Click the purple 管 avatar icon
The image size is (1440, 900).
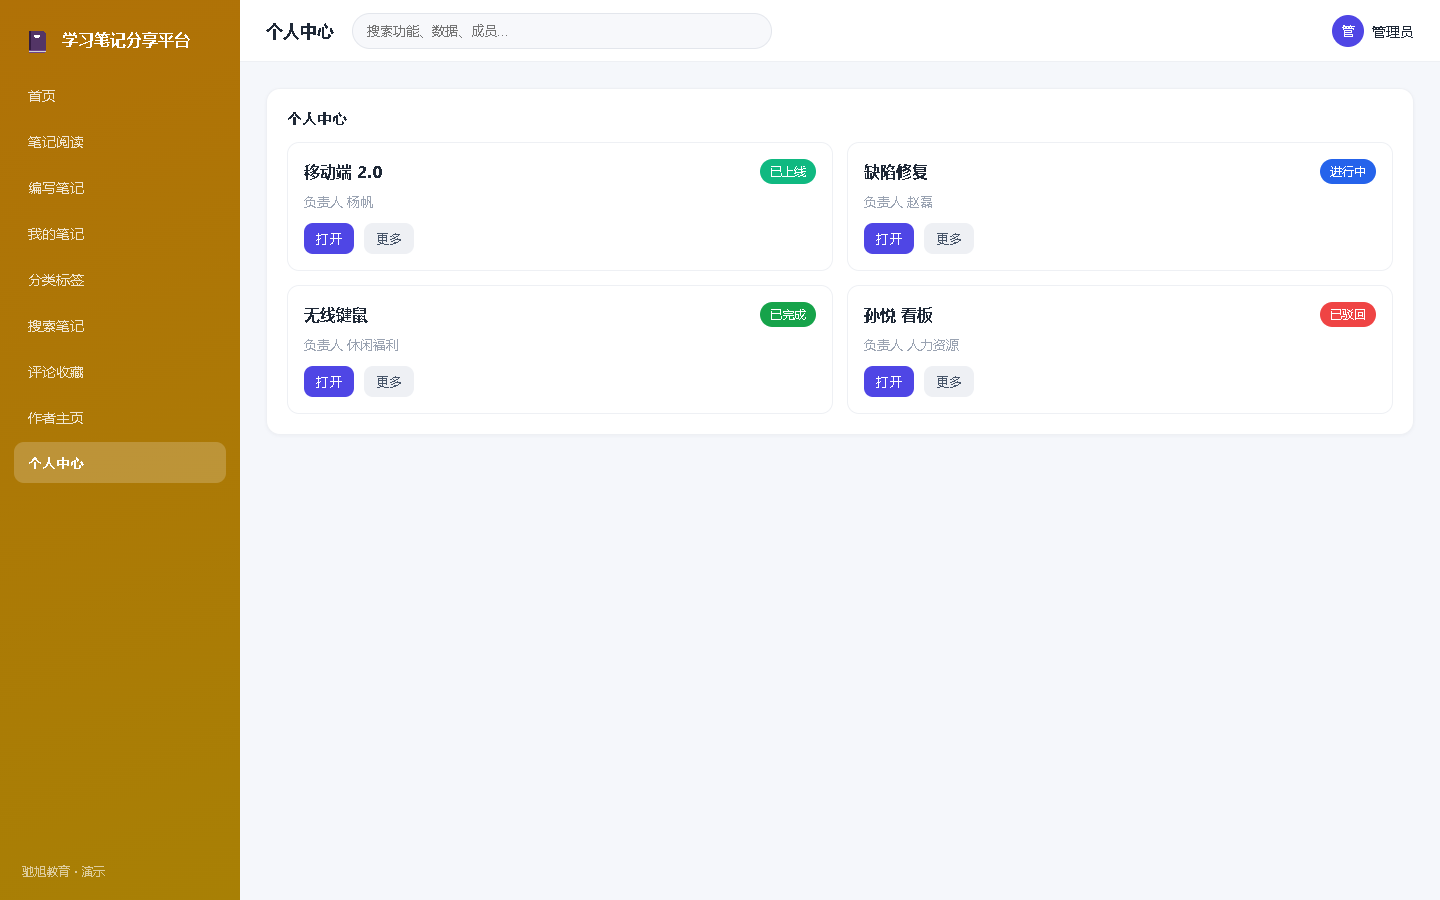coord(1348,31)
